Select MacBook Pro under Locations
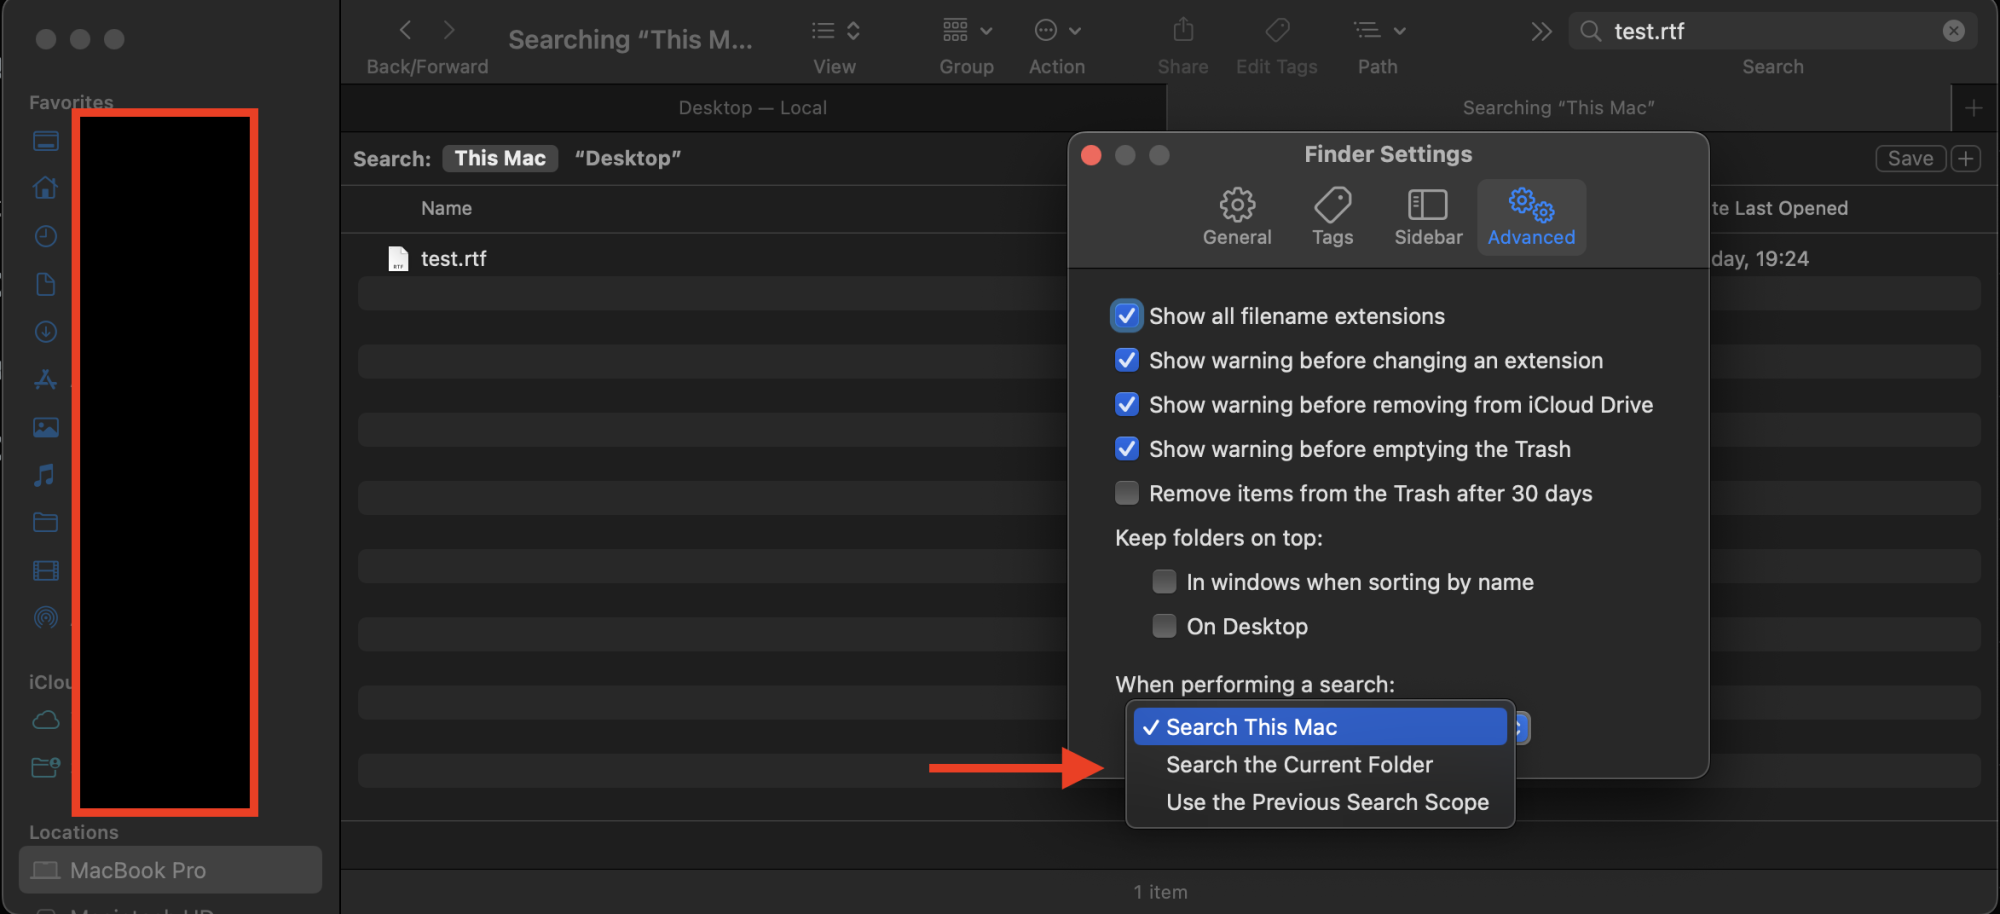This screenshot has width=2000, height=914. point(170,870)
